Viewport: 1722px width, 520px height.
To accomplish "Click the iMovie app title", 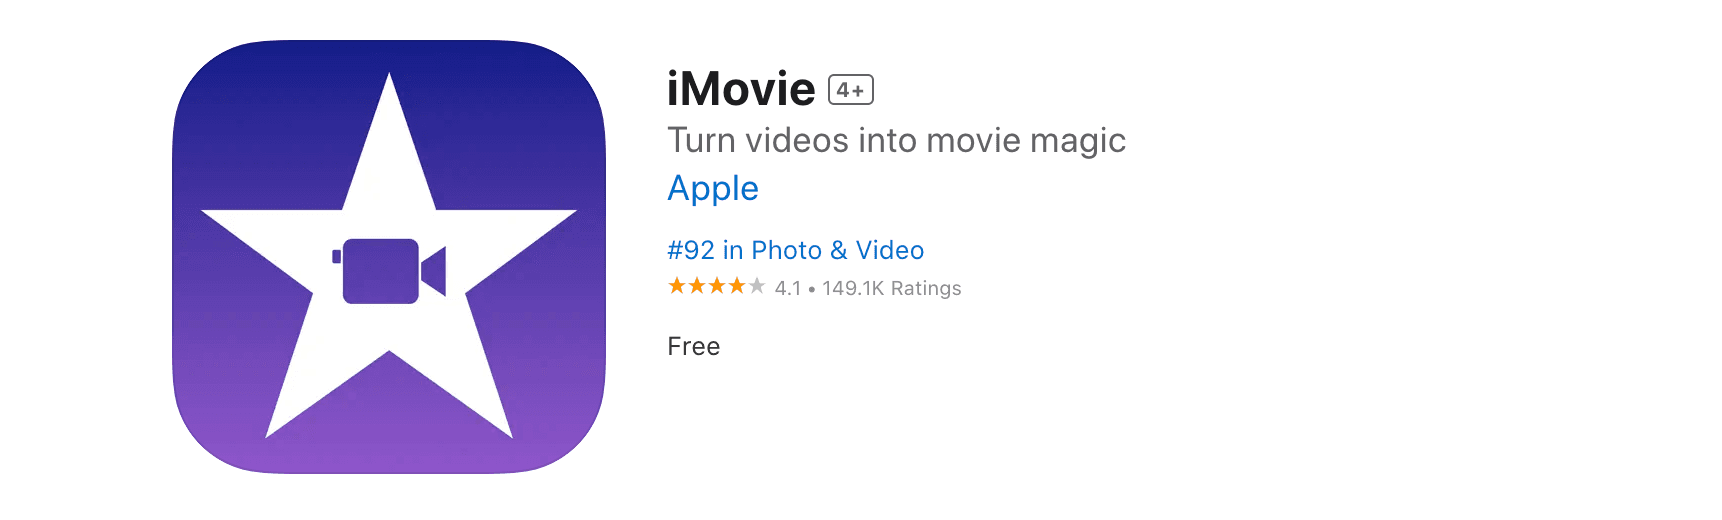I will pos(741,89).
